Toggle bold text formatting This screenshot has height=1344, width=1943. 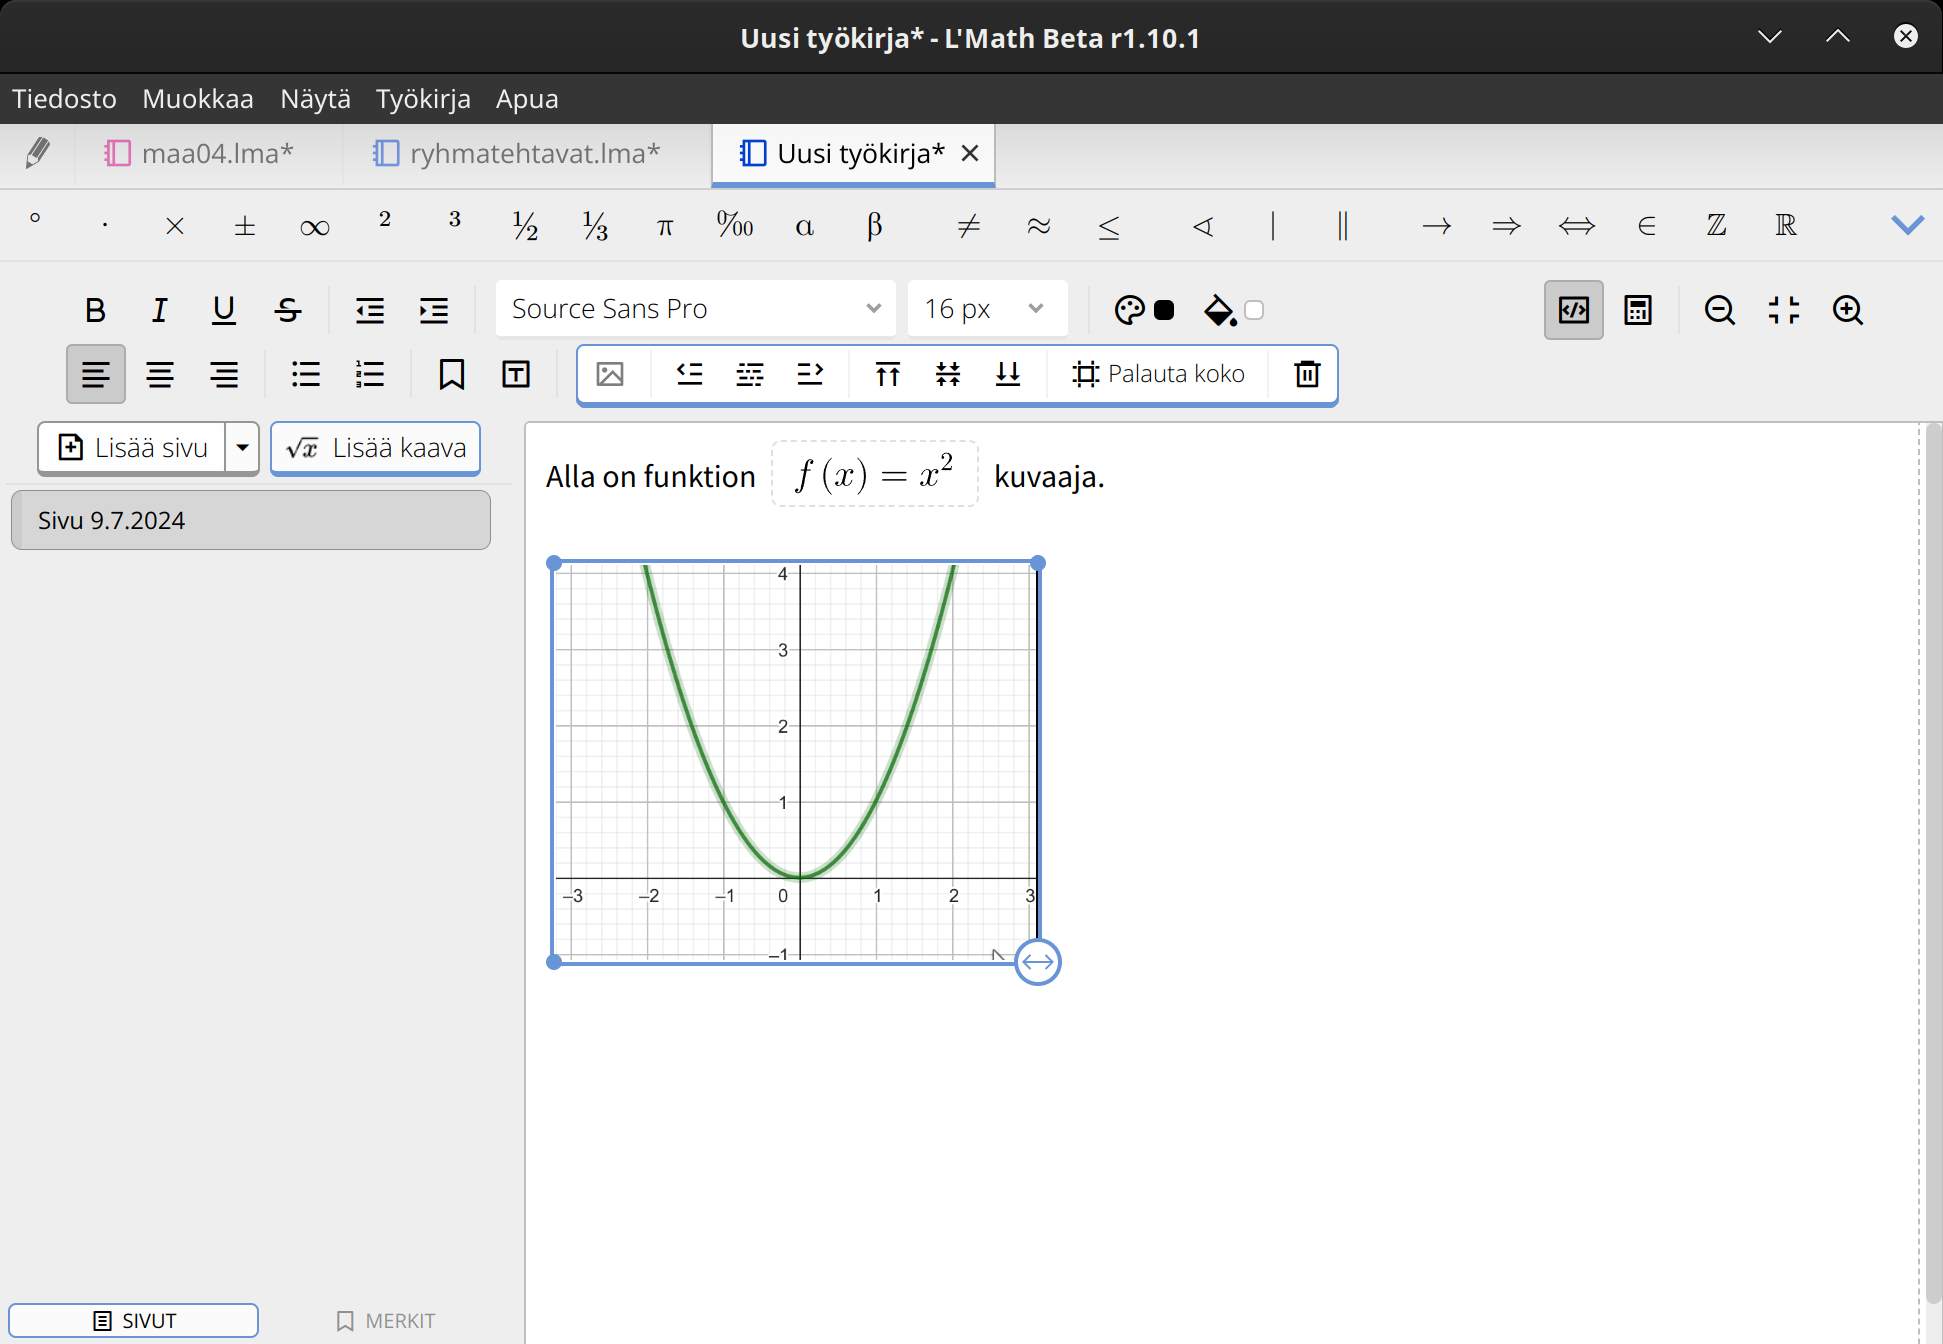pyautogui.click(x=95, y=310)
